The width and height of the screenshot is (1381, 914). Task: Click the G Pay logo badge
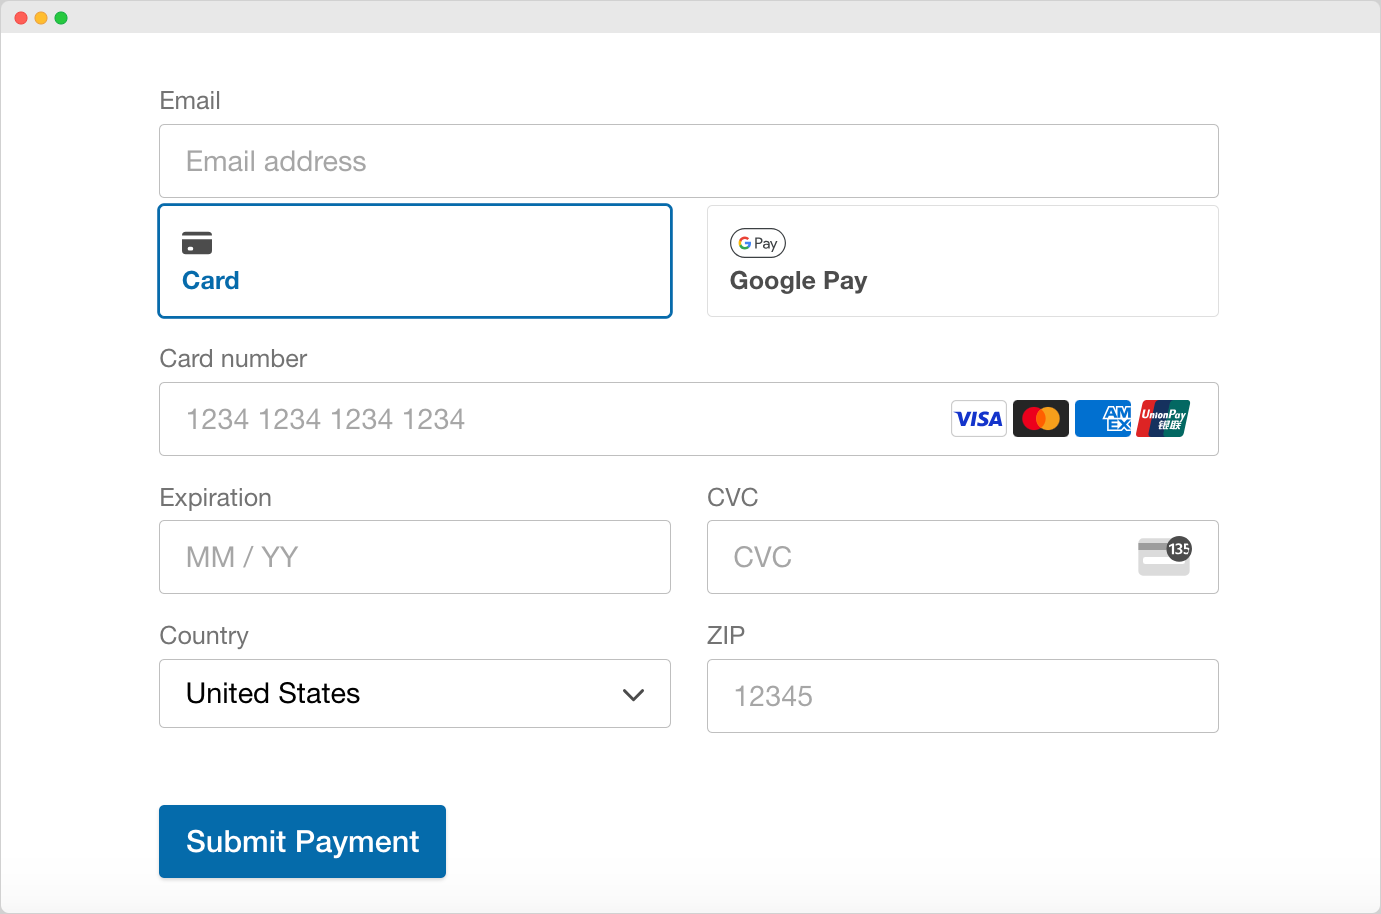pyautogui.click(x=757, y=242)
